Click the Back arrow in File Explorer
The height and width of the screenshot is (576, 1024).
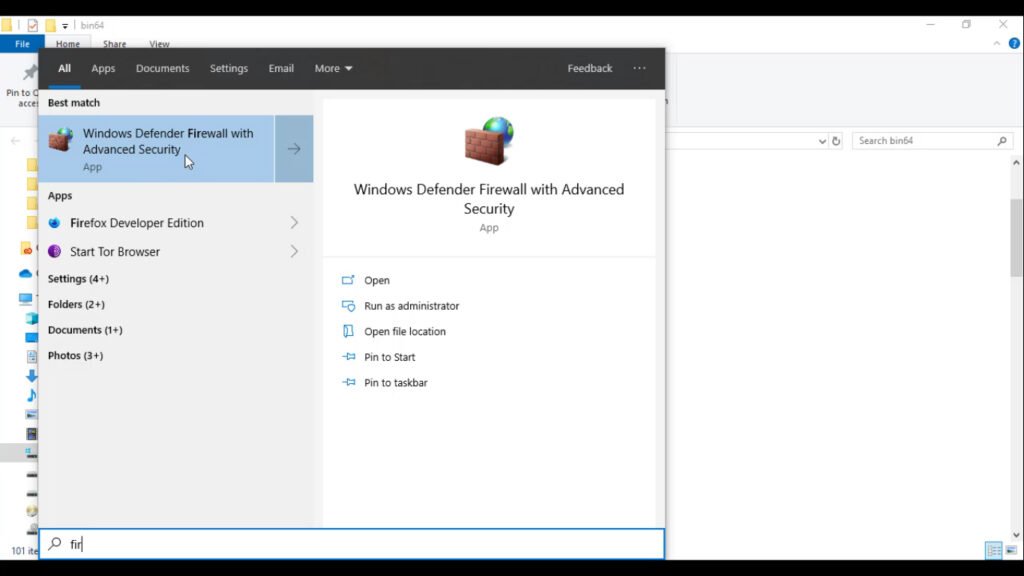[x=15, y=140]
